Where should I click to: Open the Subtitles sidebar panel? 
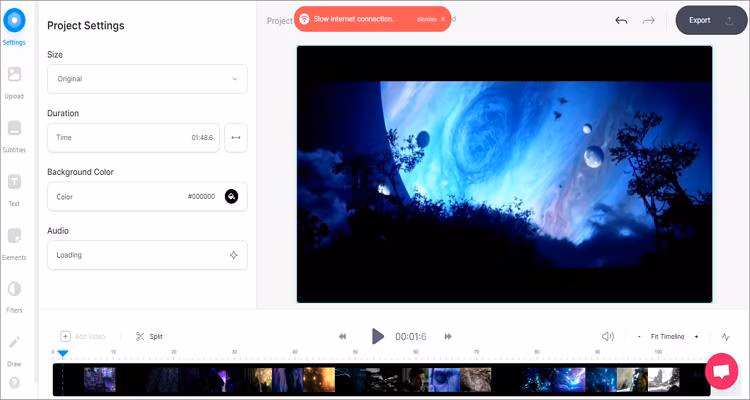14,136
